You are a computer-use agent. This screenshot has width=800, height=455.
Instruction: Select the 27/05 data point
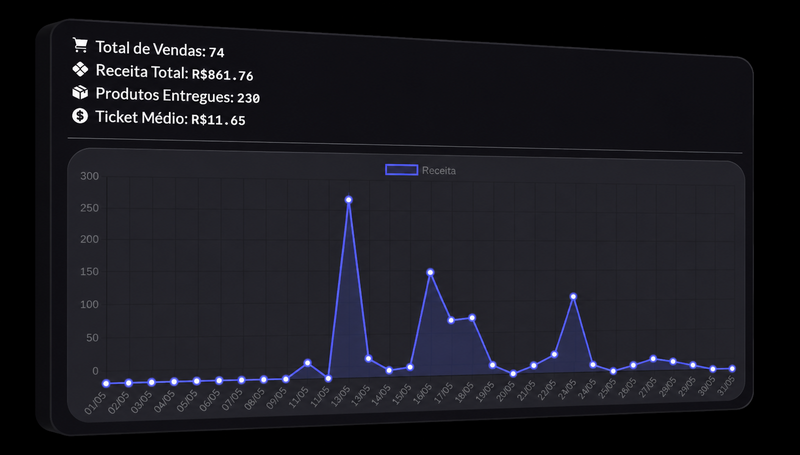653,359
